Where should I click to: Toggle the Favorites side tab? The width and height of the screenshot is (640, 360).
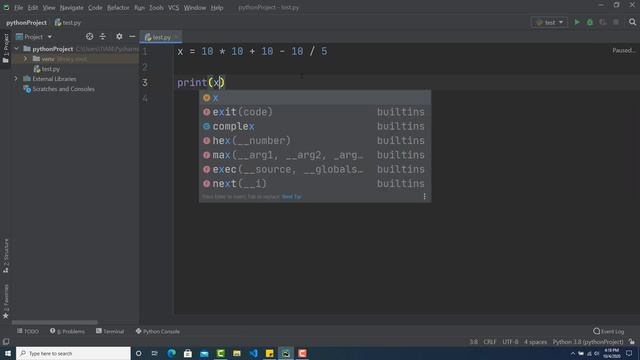click(x=6, y=301)
